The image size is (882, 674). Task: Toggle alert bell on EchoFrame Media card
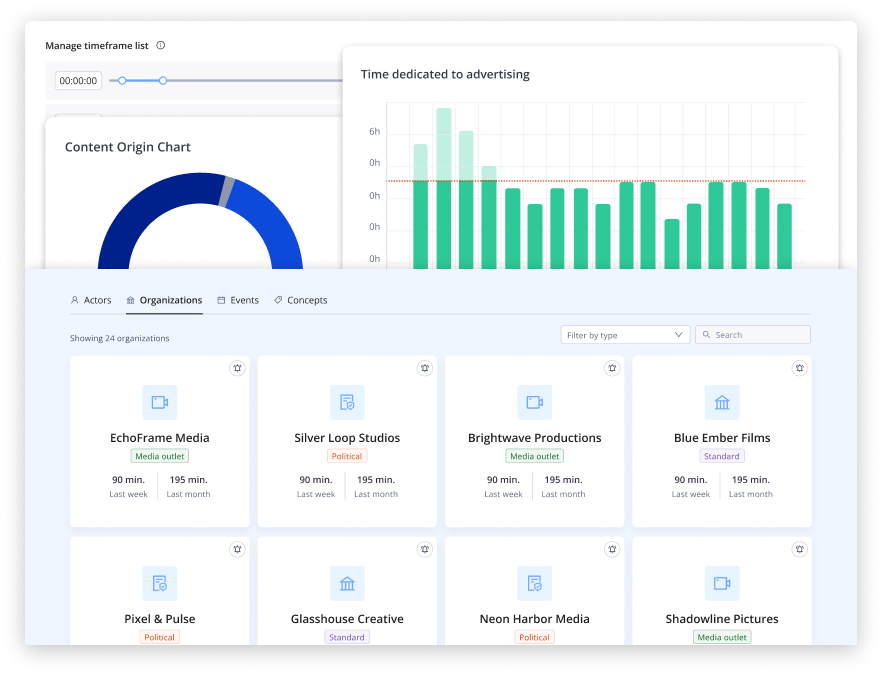pyautogui.click(x=237, y=368)
